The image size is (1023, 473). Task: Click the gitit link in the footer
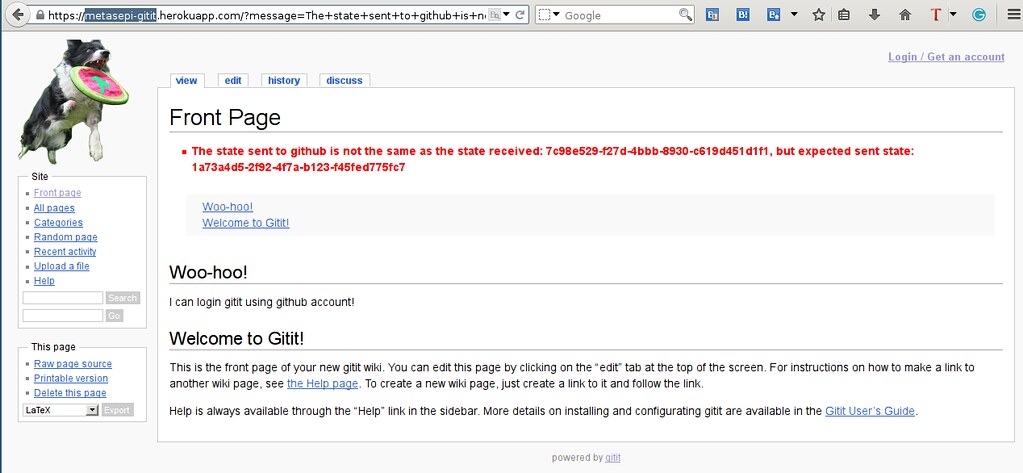coord(613,457)
